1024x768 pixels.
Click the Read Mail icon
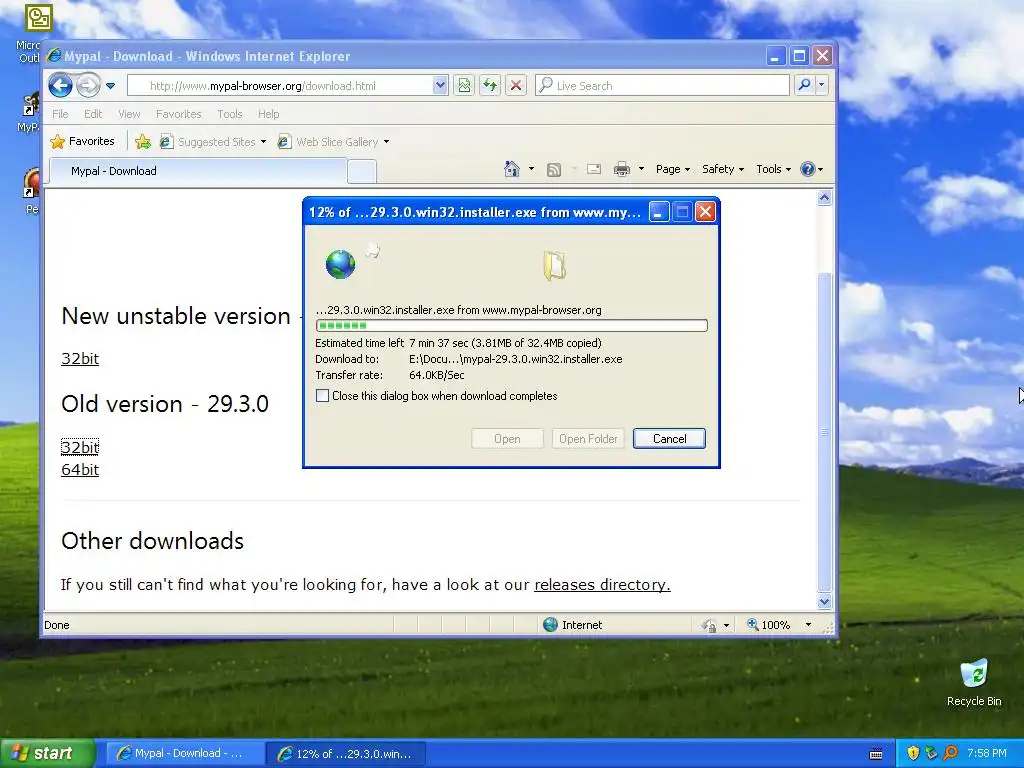click(x=594, y=169)
